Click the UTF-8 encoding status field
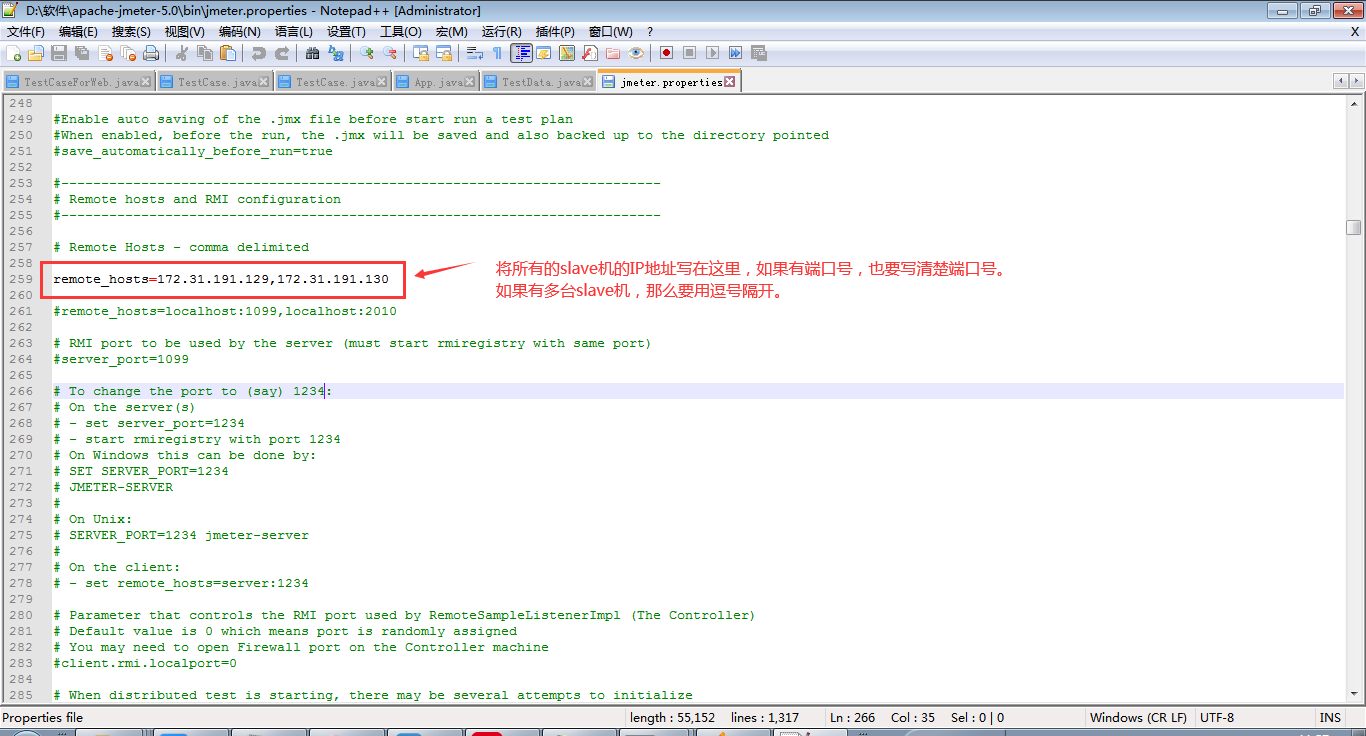The width and height of the screenshot is (1366, 736). [1253, 718]
